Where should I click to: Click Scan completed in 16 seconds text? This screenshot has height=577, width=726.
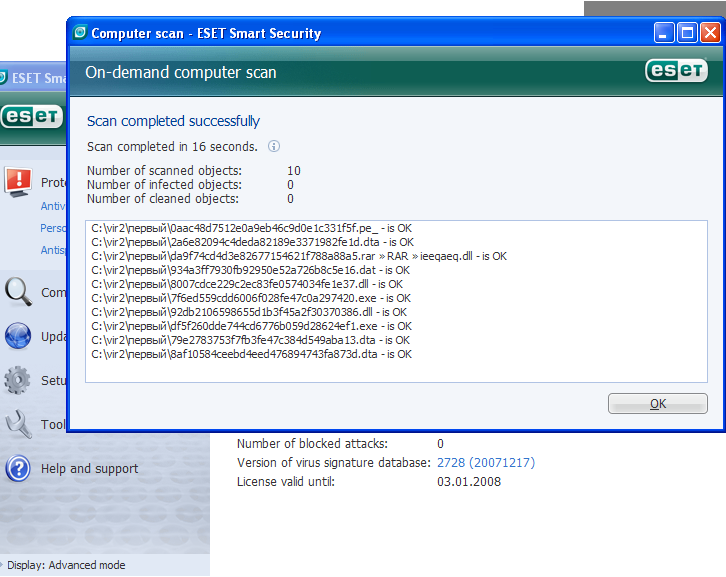pos(172,147)
